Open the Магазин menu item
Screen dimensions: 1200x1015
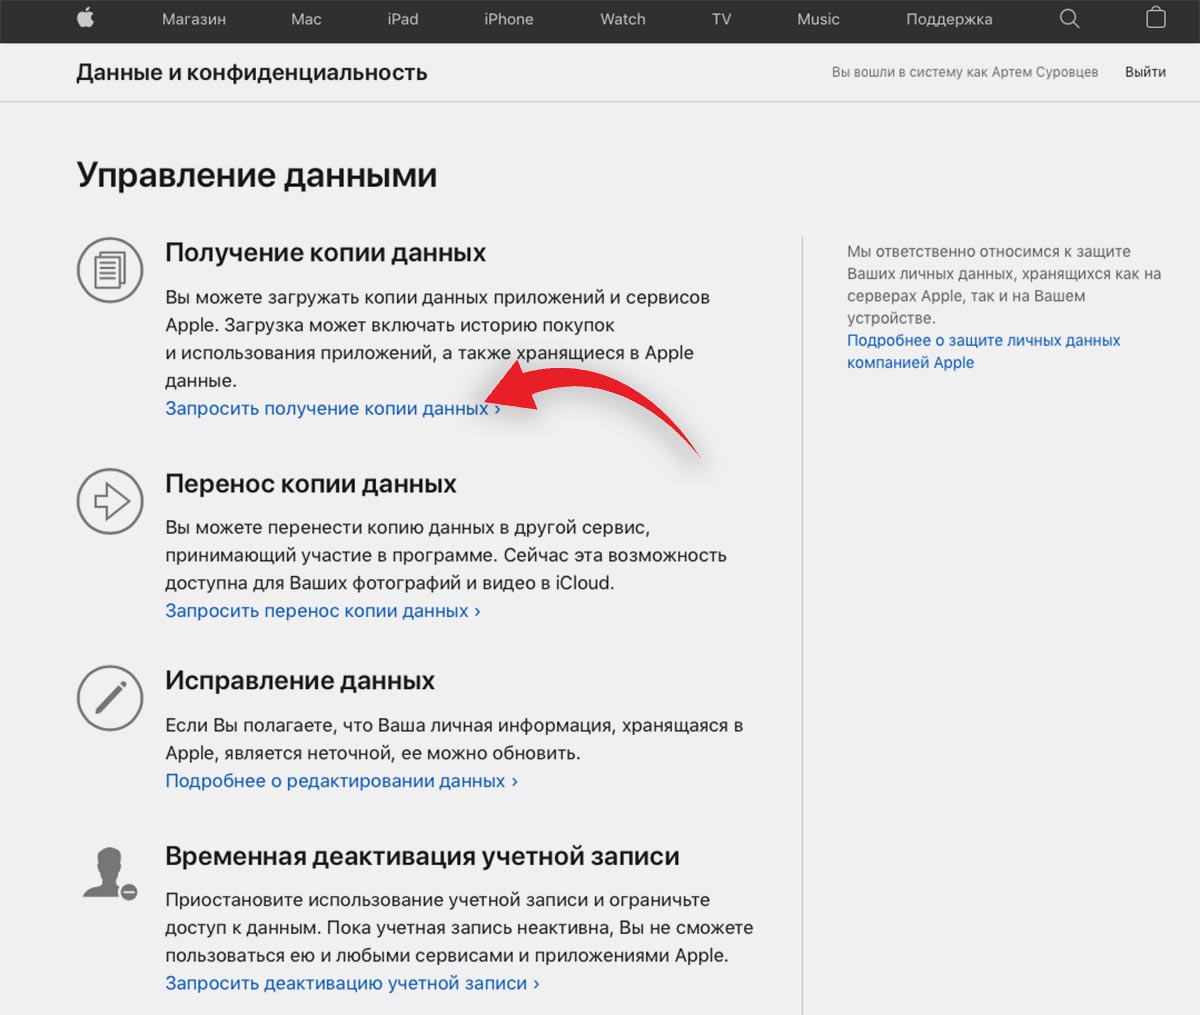coord(194,19)
